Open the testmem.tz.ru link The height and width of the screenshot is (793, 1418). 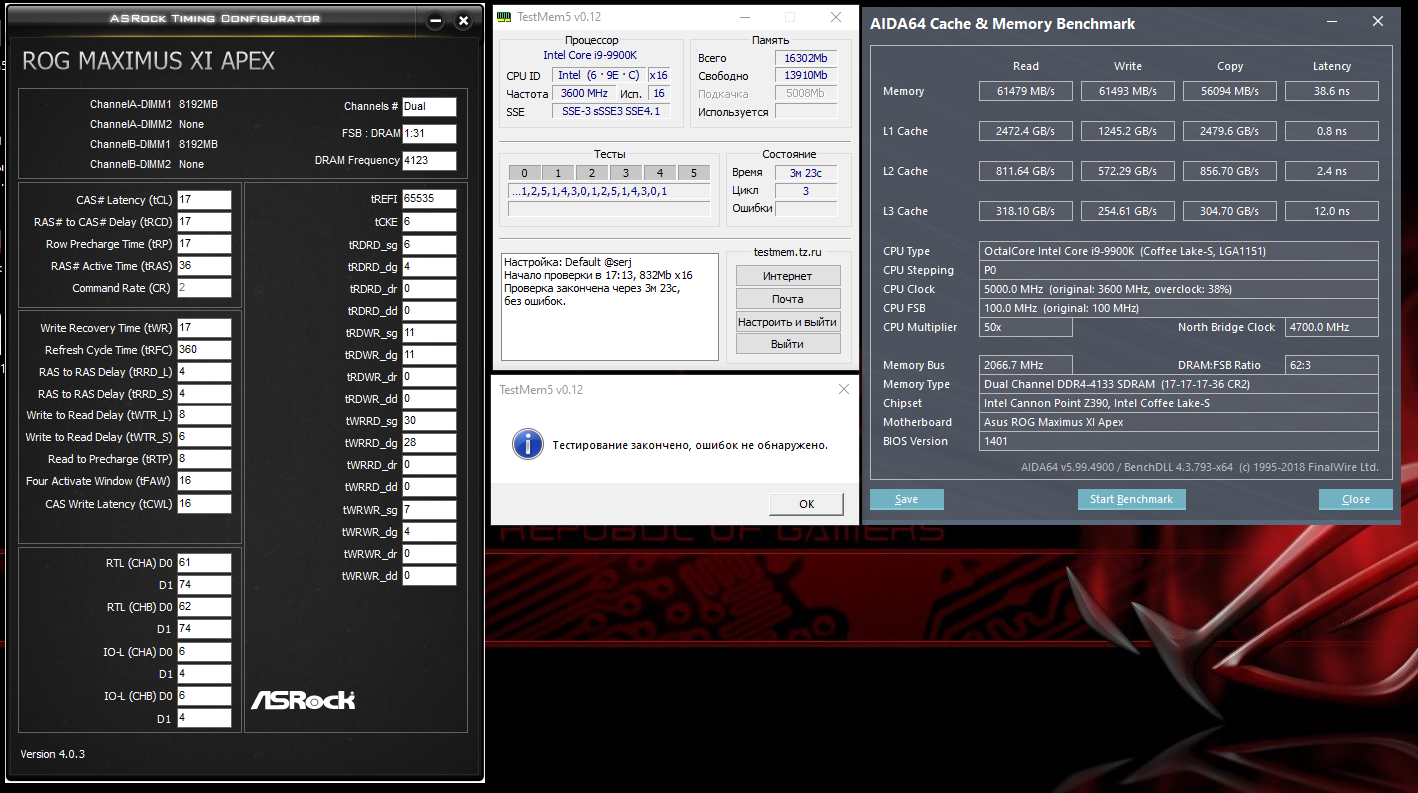pos(787,252)
